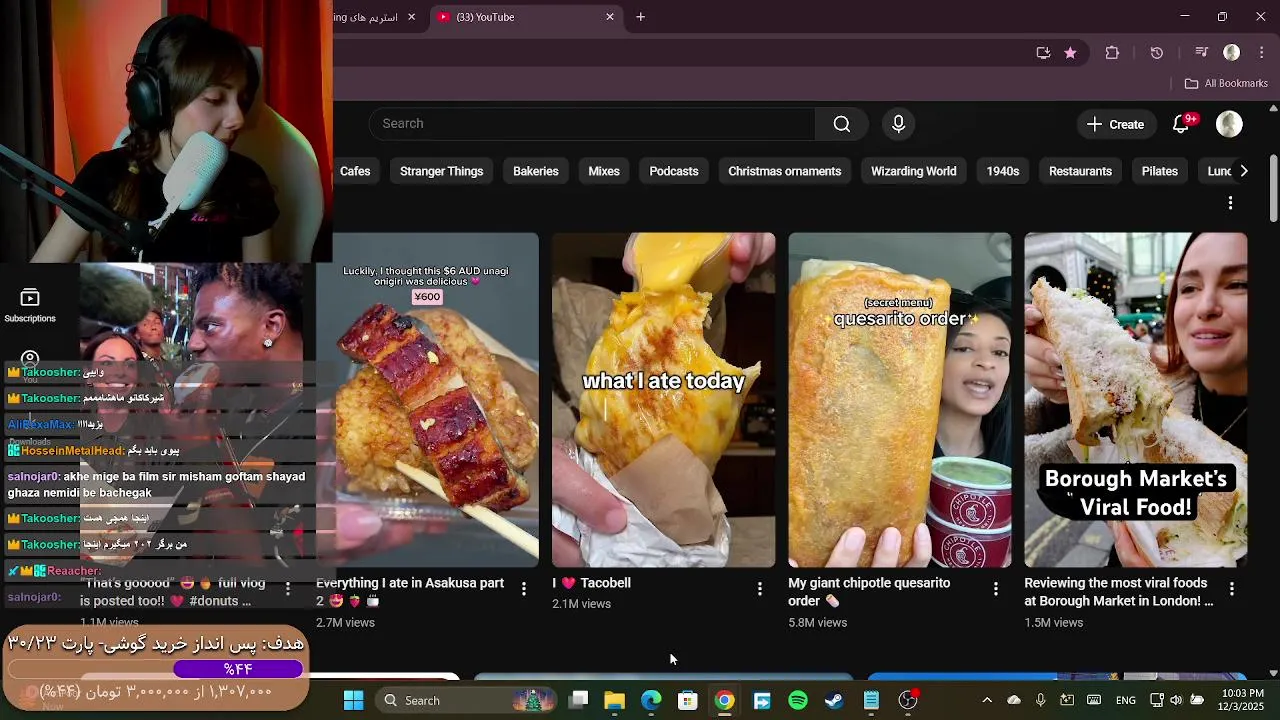The width and height of the screenshot is (1280, 720).
Task: Open options for Borough Market review short
Action: [x=1231, y=589]
